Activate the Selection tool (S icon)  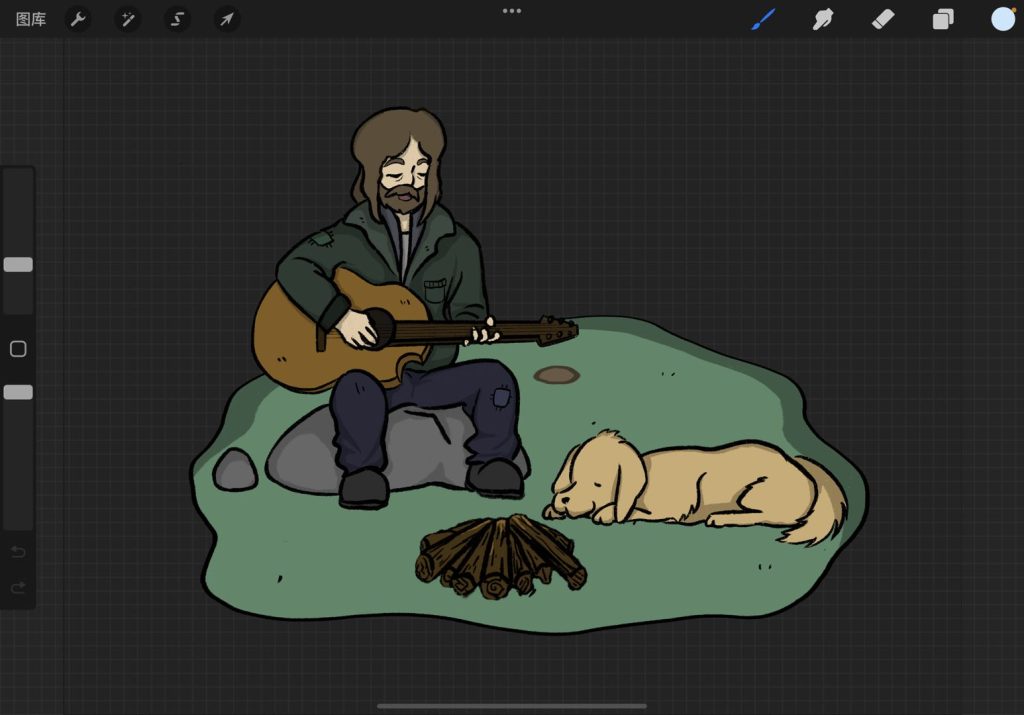[177, 19]
